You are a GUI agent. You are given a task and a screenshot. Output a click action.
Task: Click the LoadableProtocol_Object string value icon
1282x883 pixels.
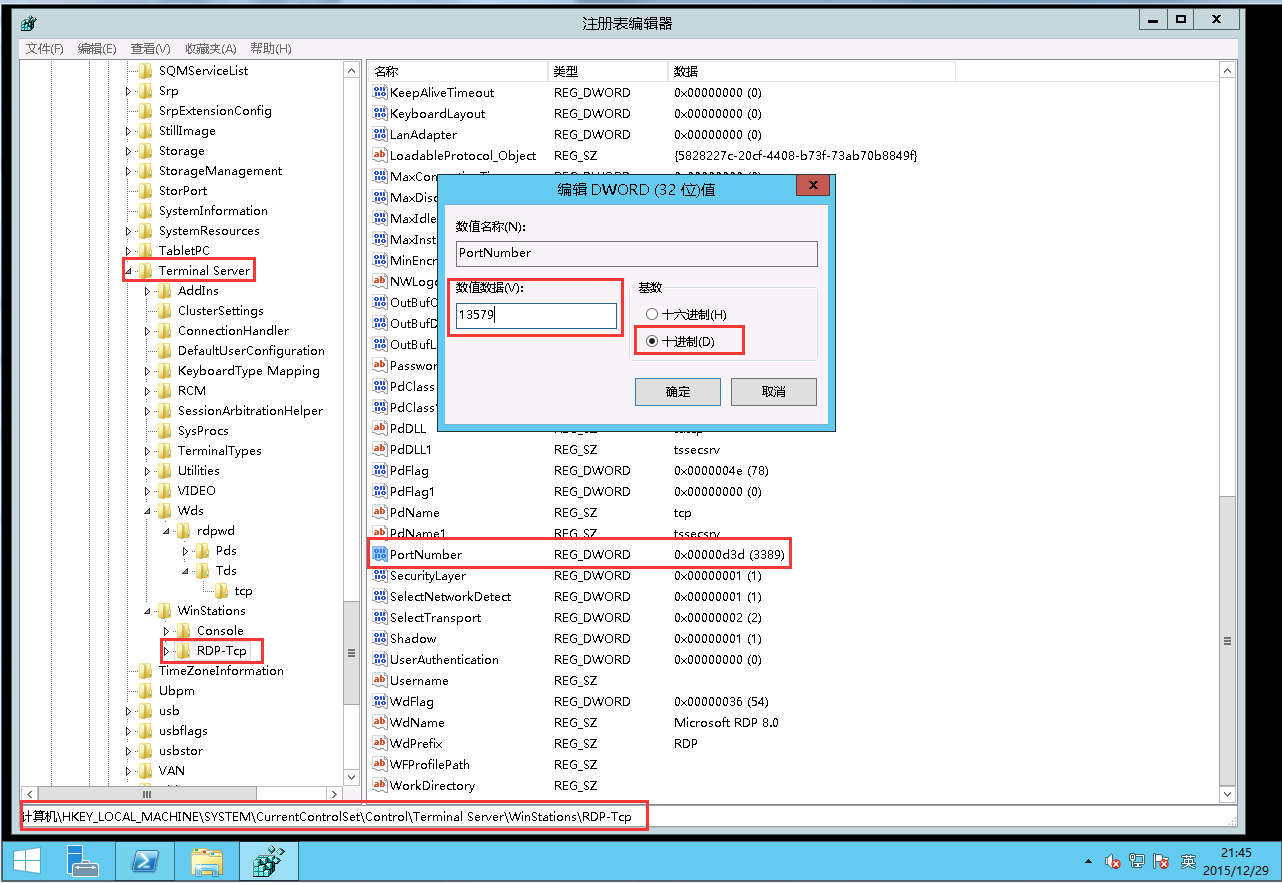pyautogui.click(x=379, y=155)
